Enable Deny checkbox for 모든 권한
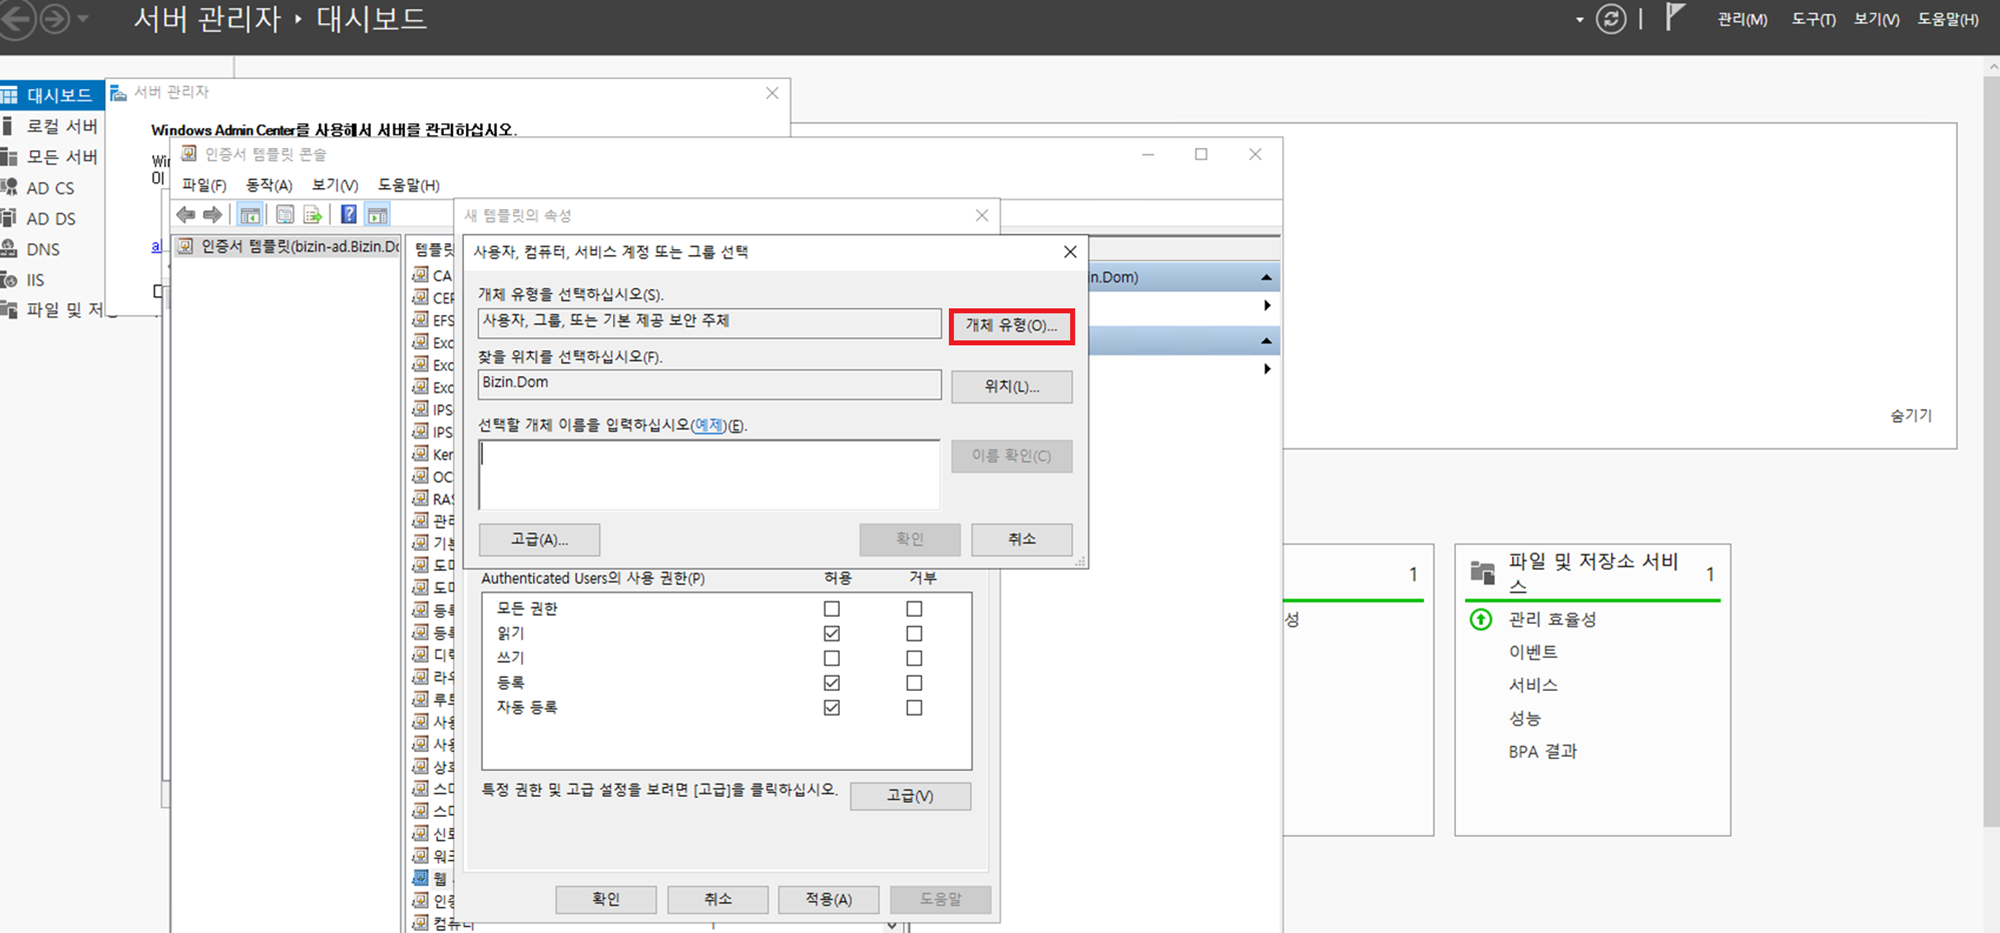 coord(914,609)
